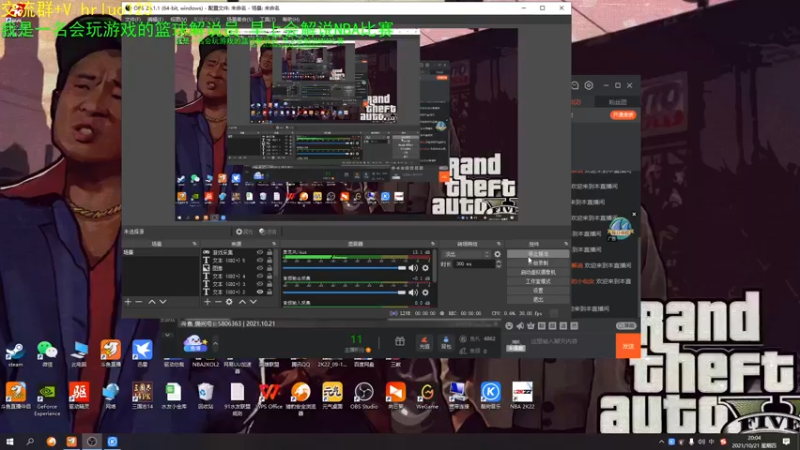Open transition properties gear icon
This screenshot has height=450, width=800.
(x=497, y=254)
